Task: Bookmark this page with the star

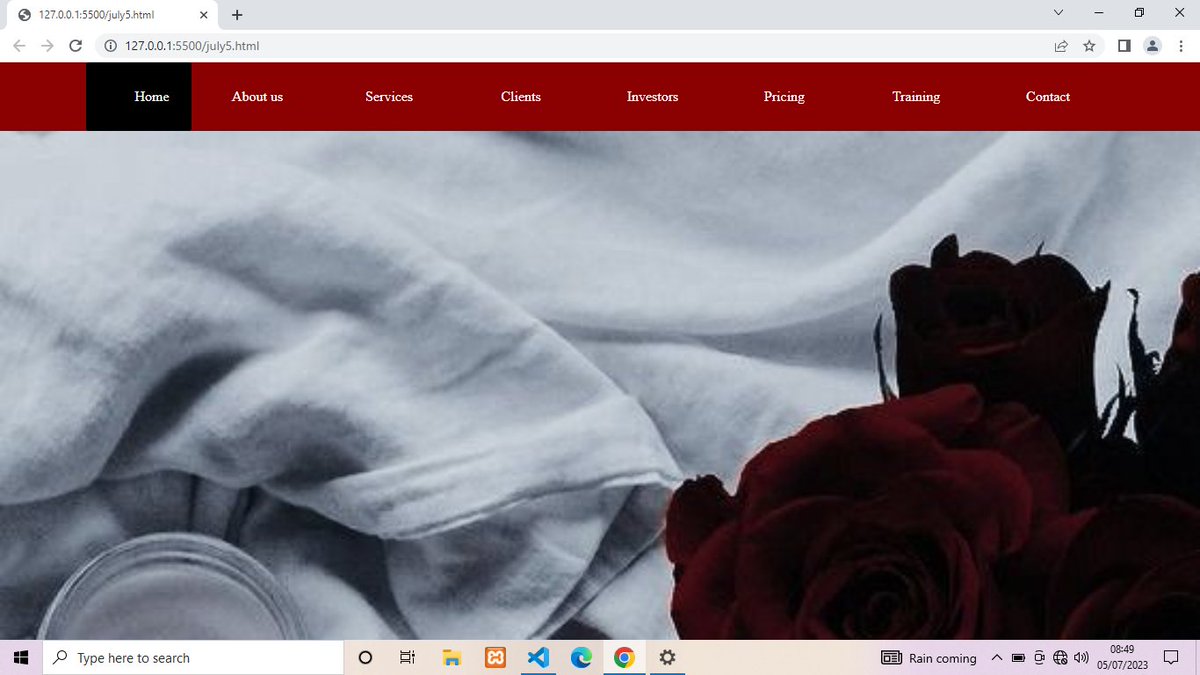Action: click(x=1089, y=46)
